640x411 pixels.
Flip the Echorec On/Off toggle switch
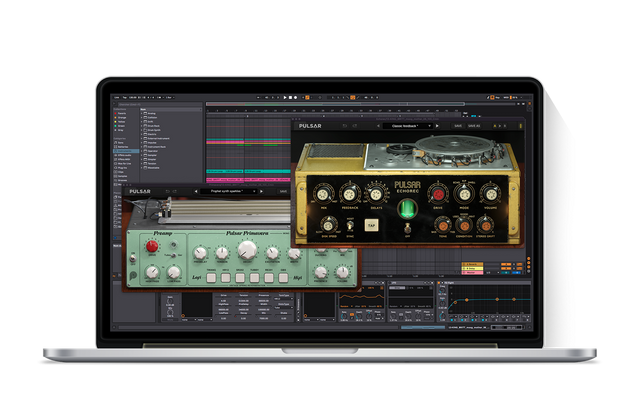pyautogui.click(x=406, y=228)
